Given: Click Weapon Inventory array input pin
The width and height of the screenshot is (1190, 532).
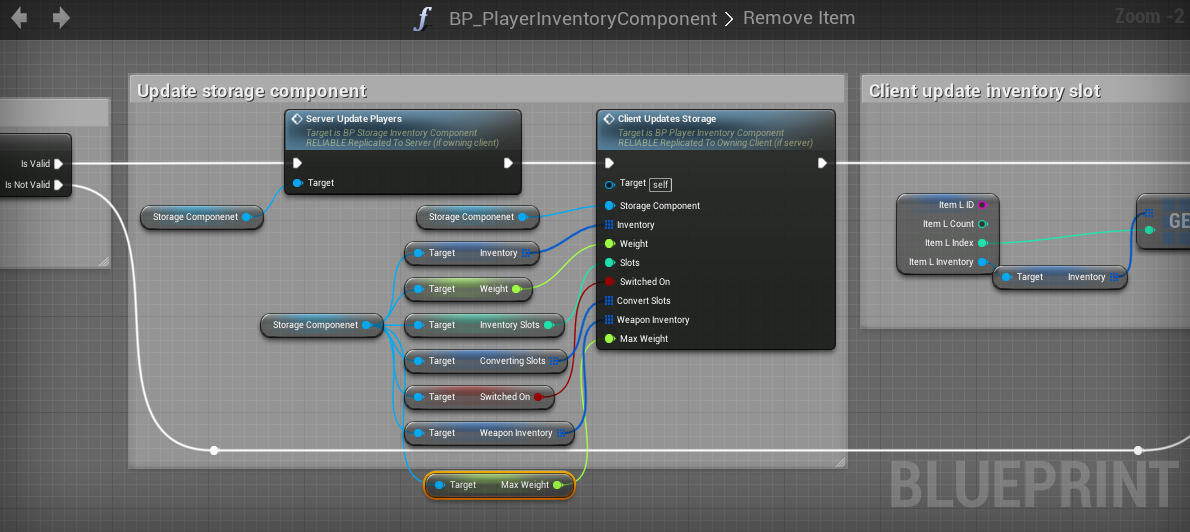Looking at the screenshot, I should pyautogui.click(x=609, y=320).
